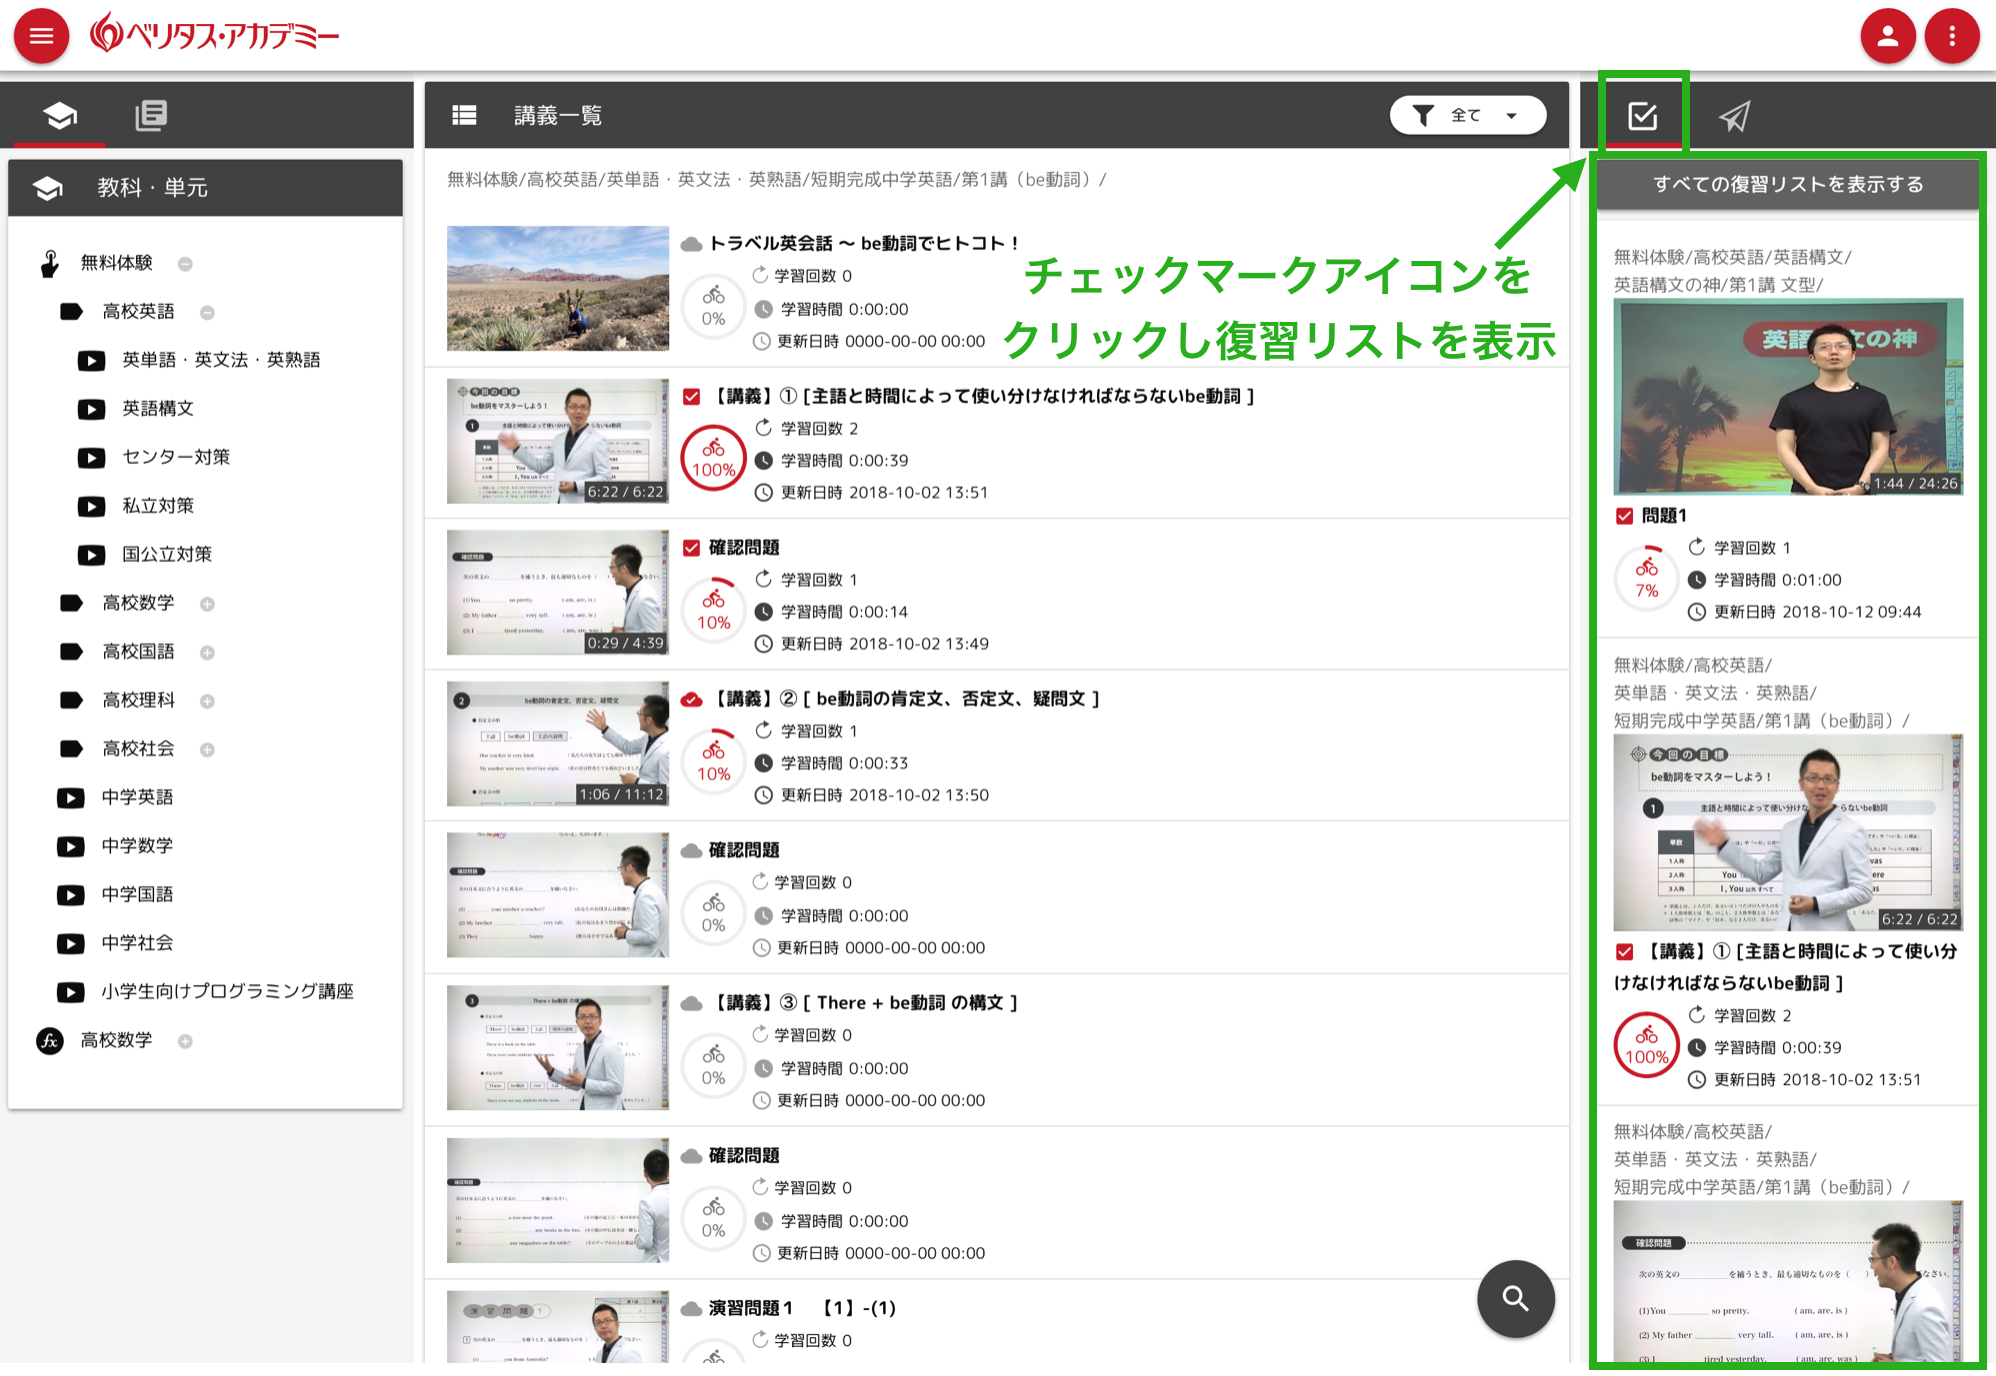Image resolution: width=1996 pixels, height=1376 pixels.
Task: Click the list view icon beside 講義一覧
Action: (464, 115)
